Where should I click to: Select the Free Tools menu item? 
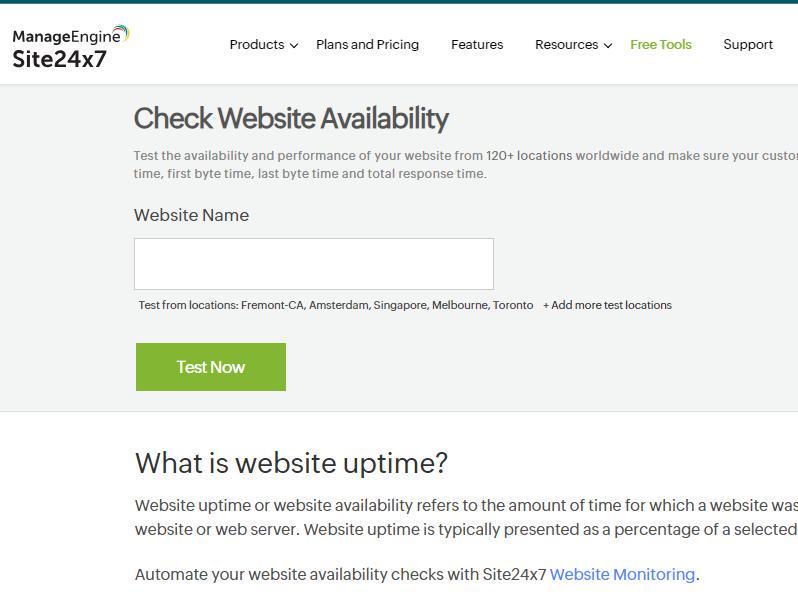pyautogui.click(x=661, y=45)
